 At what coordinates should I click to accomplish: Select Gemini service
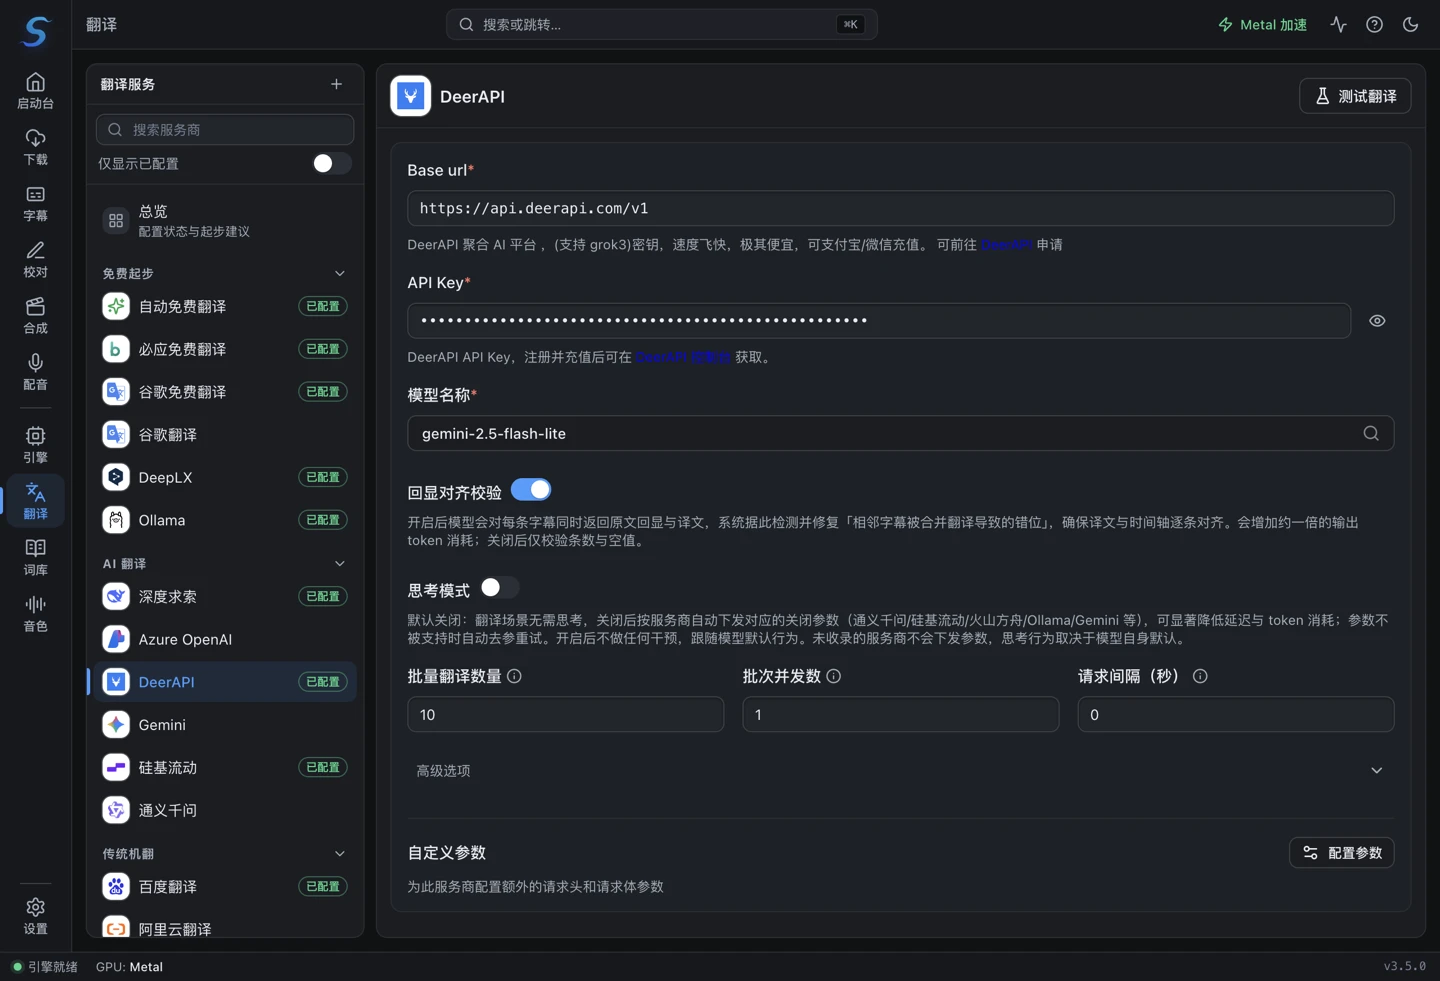click(x=225, y=725)
